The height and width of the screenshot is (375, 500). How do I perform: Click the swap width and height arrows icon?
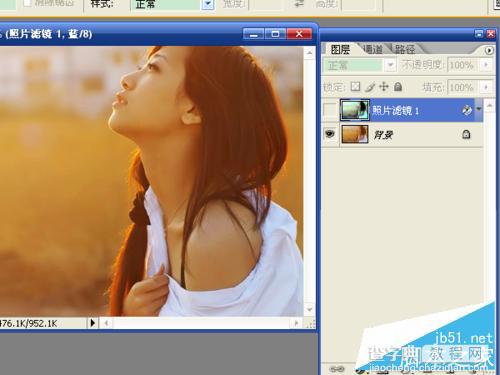tap(299, 4)
